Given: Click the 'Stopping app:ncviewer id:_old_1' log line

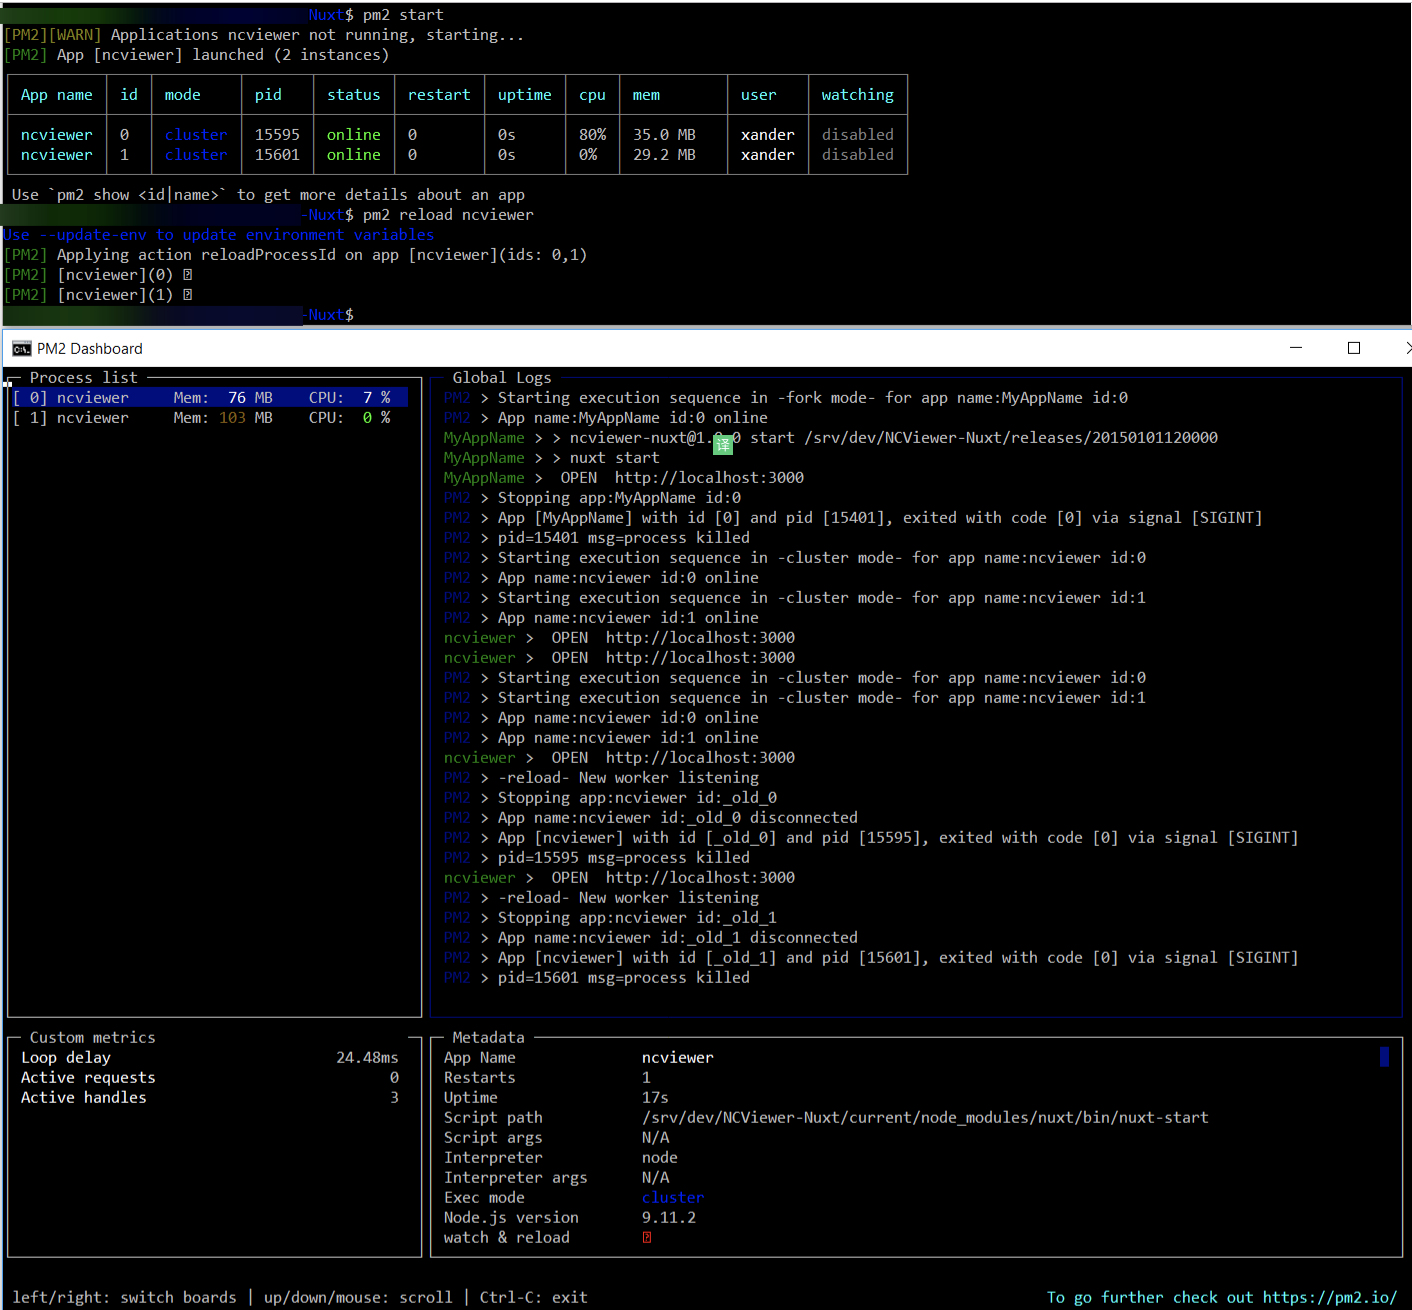Looking at the screenshot, I should [611, 918].
